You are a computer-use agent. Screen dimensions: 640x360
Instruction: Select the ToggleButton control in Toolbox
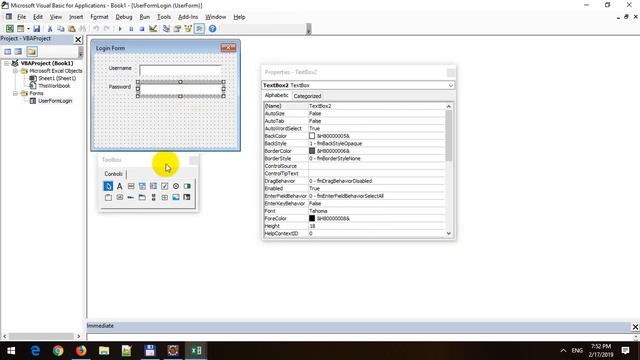click(187, 186)
